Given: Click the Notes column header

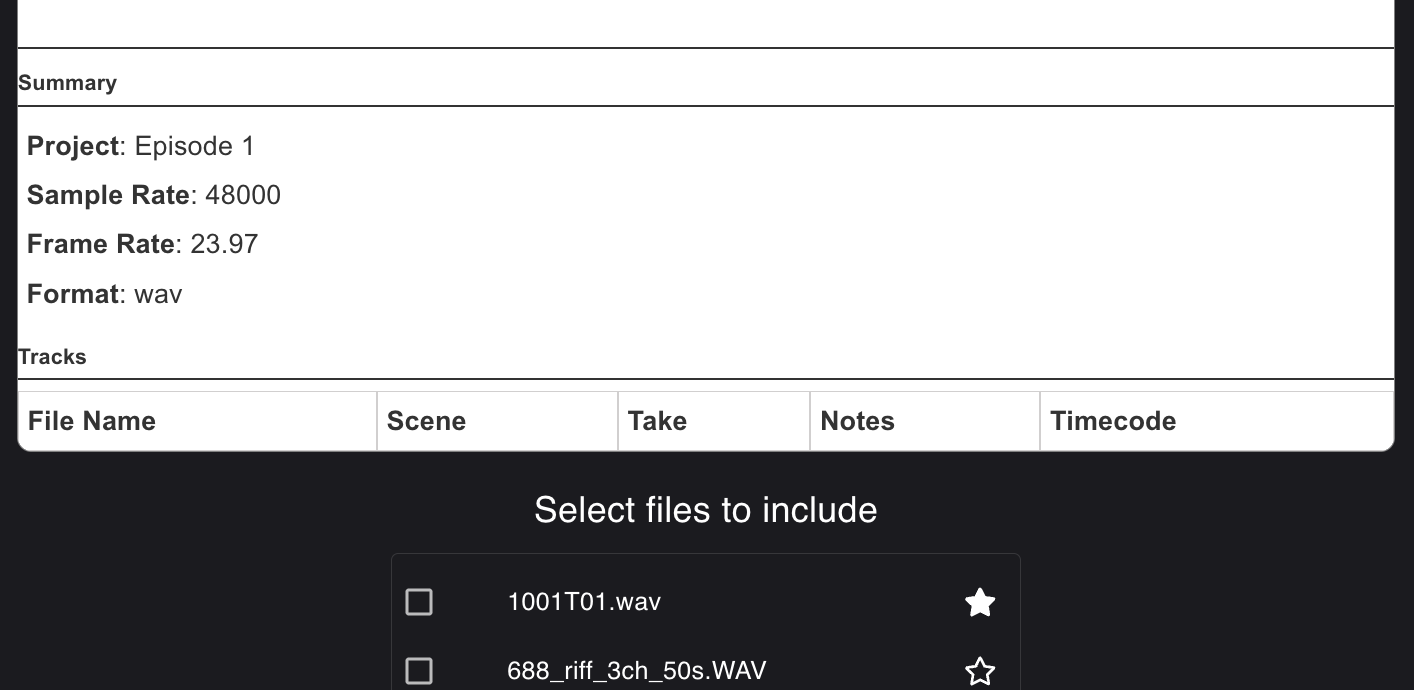Looking at the screenshot, I should pos(857,421).
